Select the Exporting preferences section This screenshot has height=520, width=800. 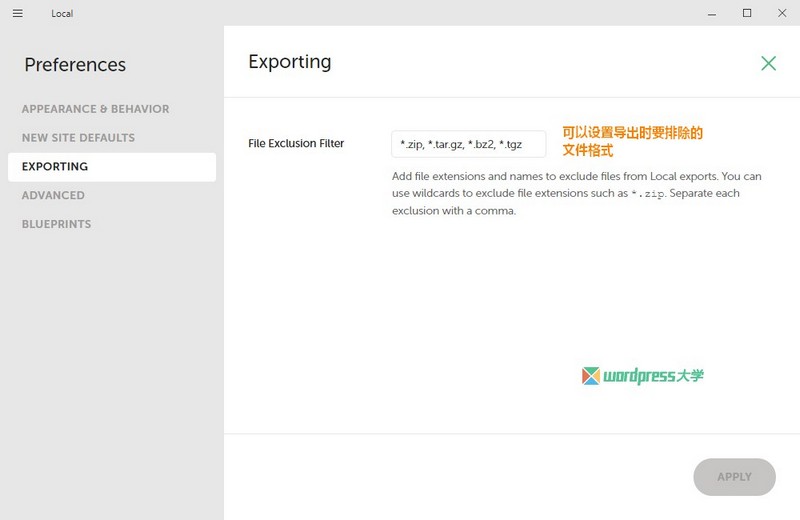point(112,167)
